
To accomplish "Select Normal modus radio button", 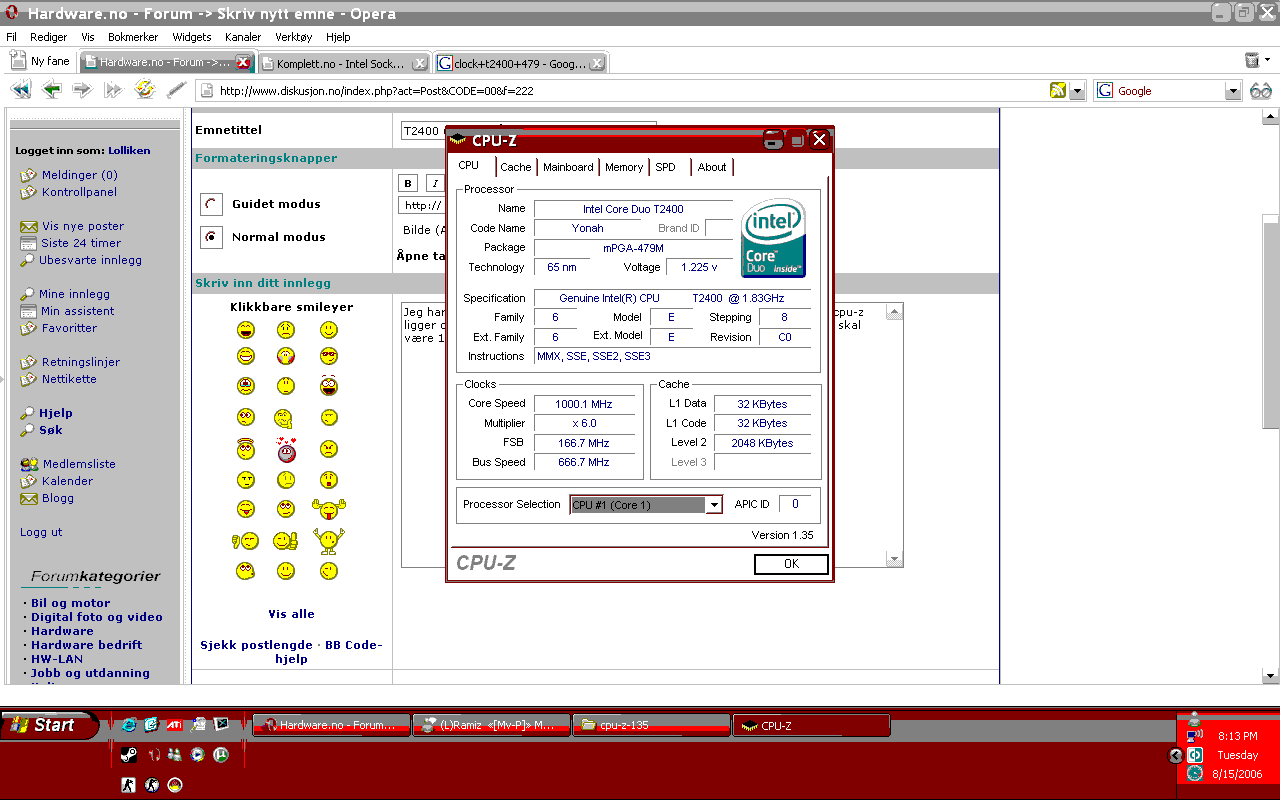I will (211, 237).
